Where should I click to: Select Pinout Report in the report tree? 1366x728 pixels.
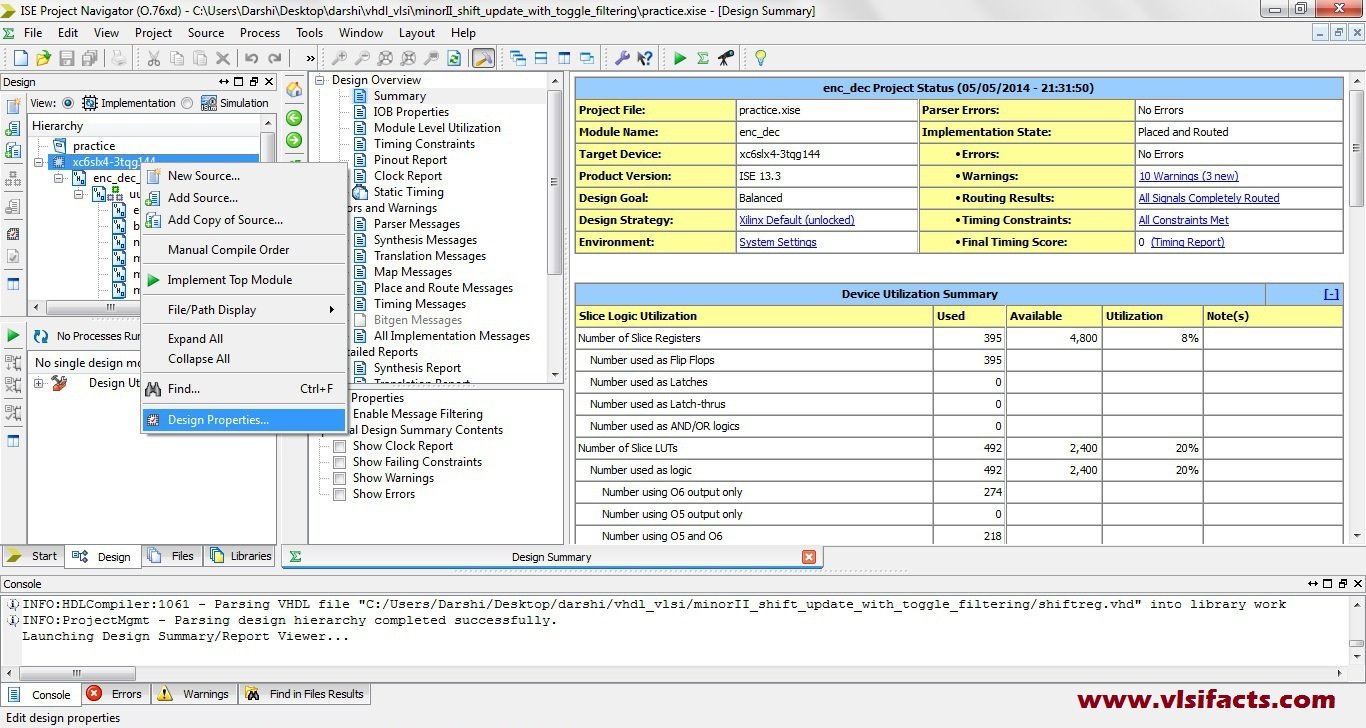[410, 160]
